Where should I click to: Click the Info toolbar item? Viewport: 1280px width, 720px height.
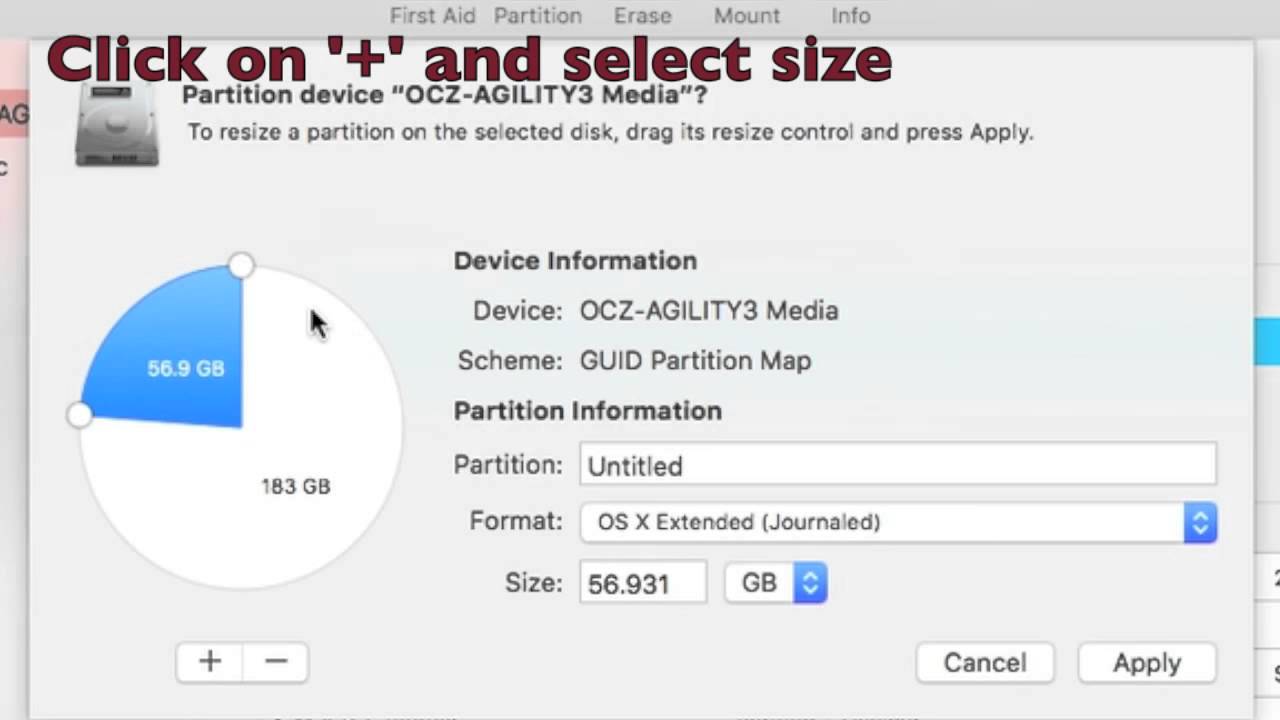tap(850, 16)
